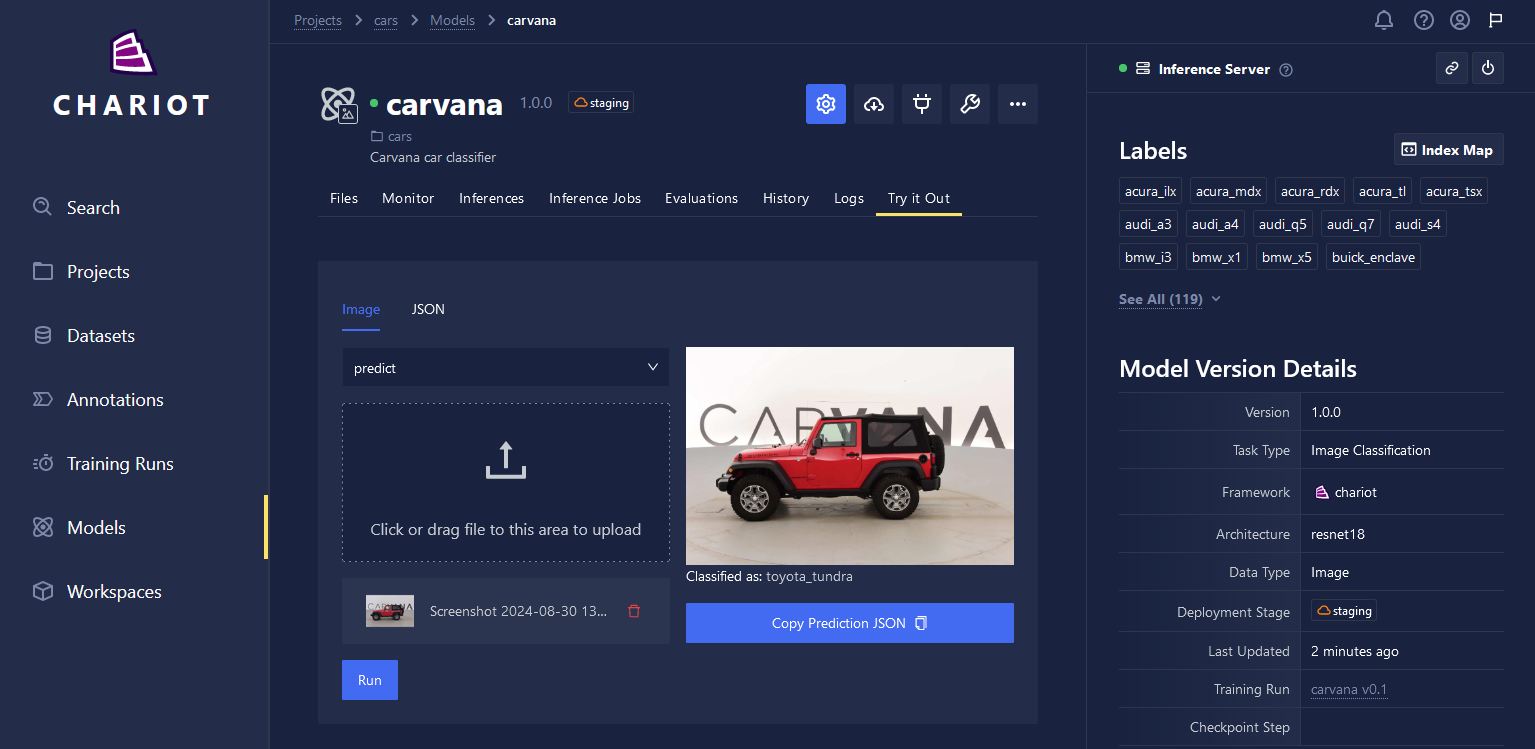The image size is (1535, 749).
Task: Open cars breadcrumb link
Action: point(386,20)
